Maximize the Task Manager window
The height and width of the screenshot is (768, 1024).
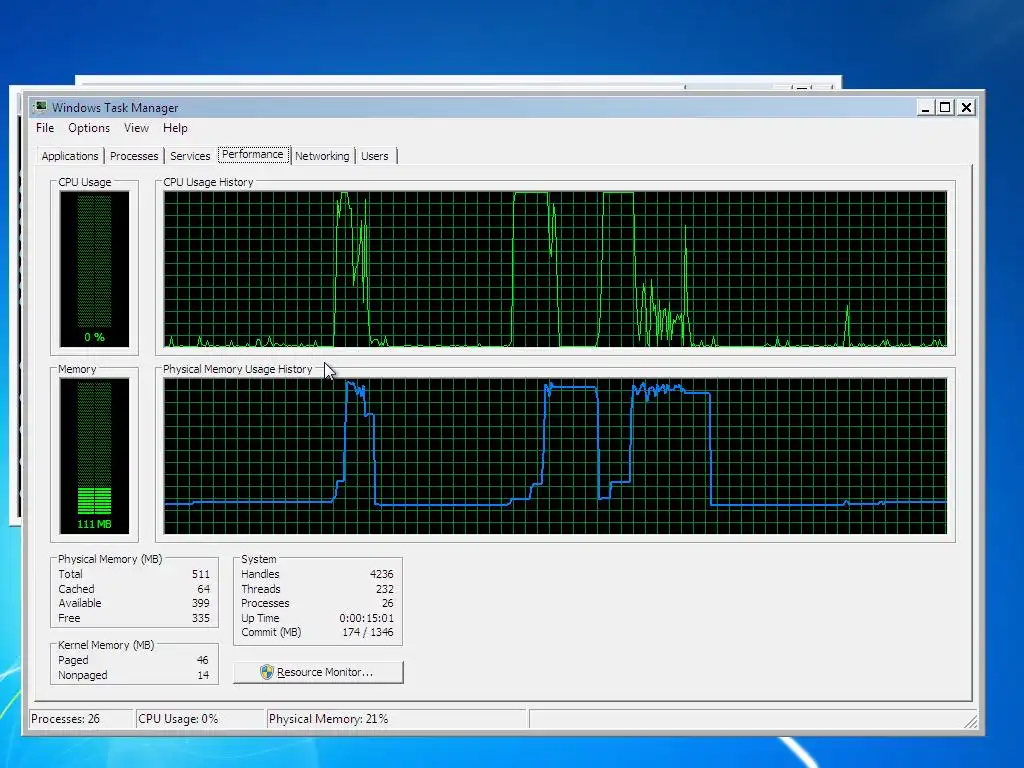click(945, 108)
